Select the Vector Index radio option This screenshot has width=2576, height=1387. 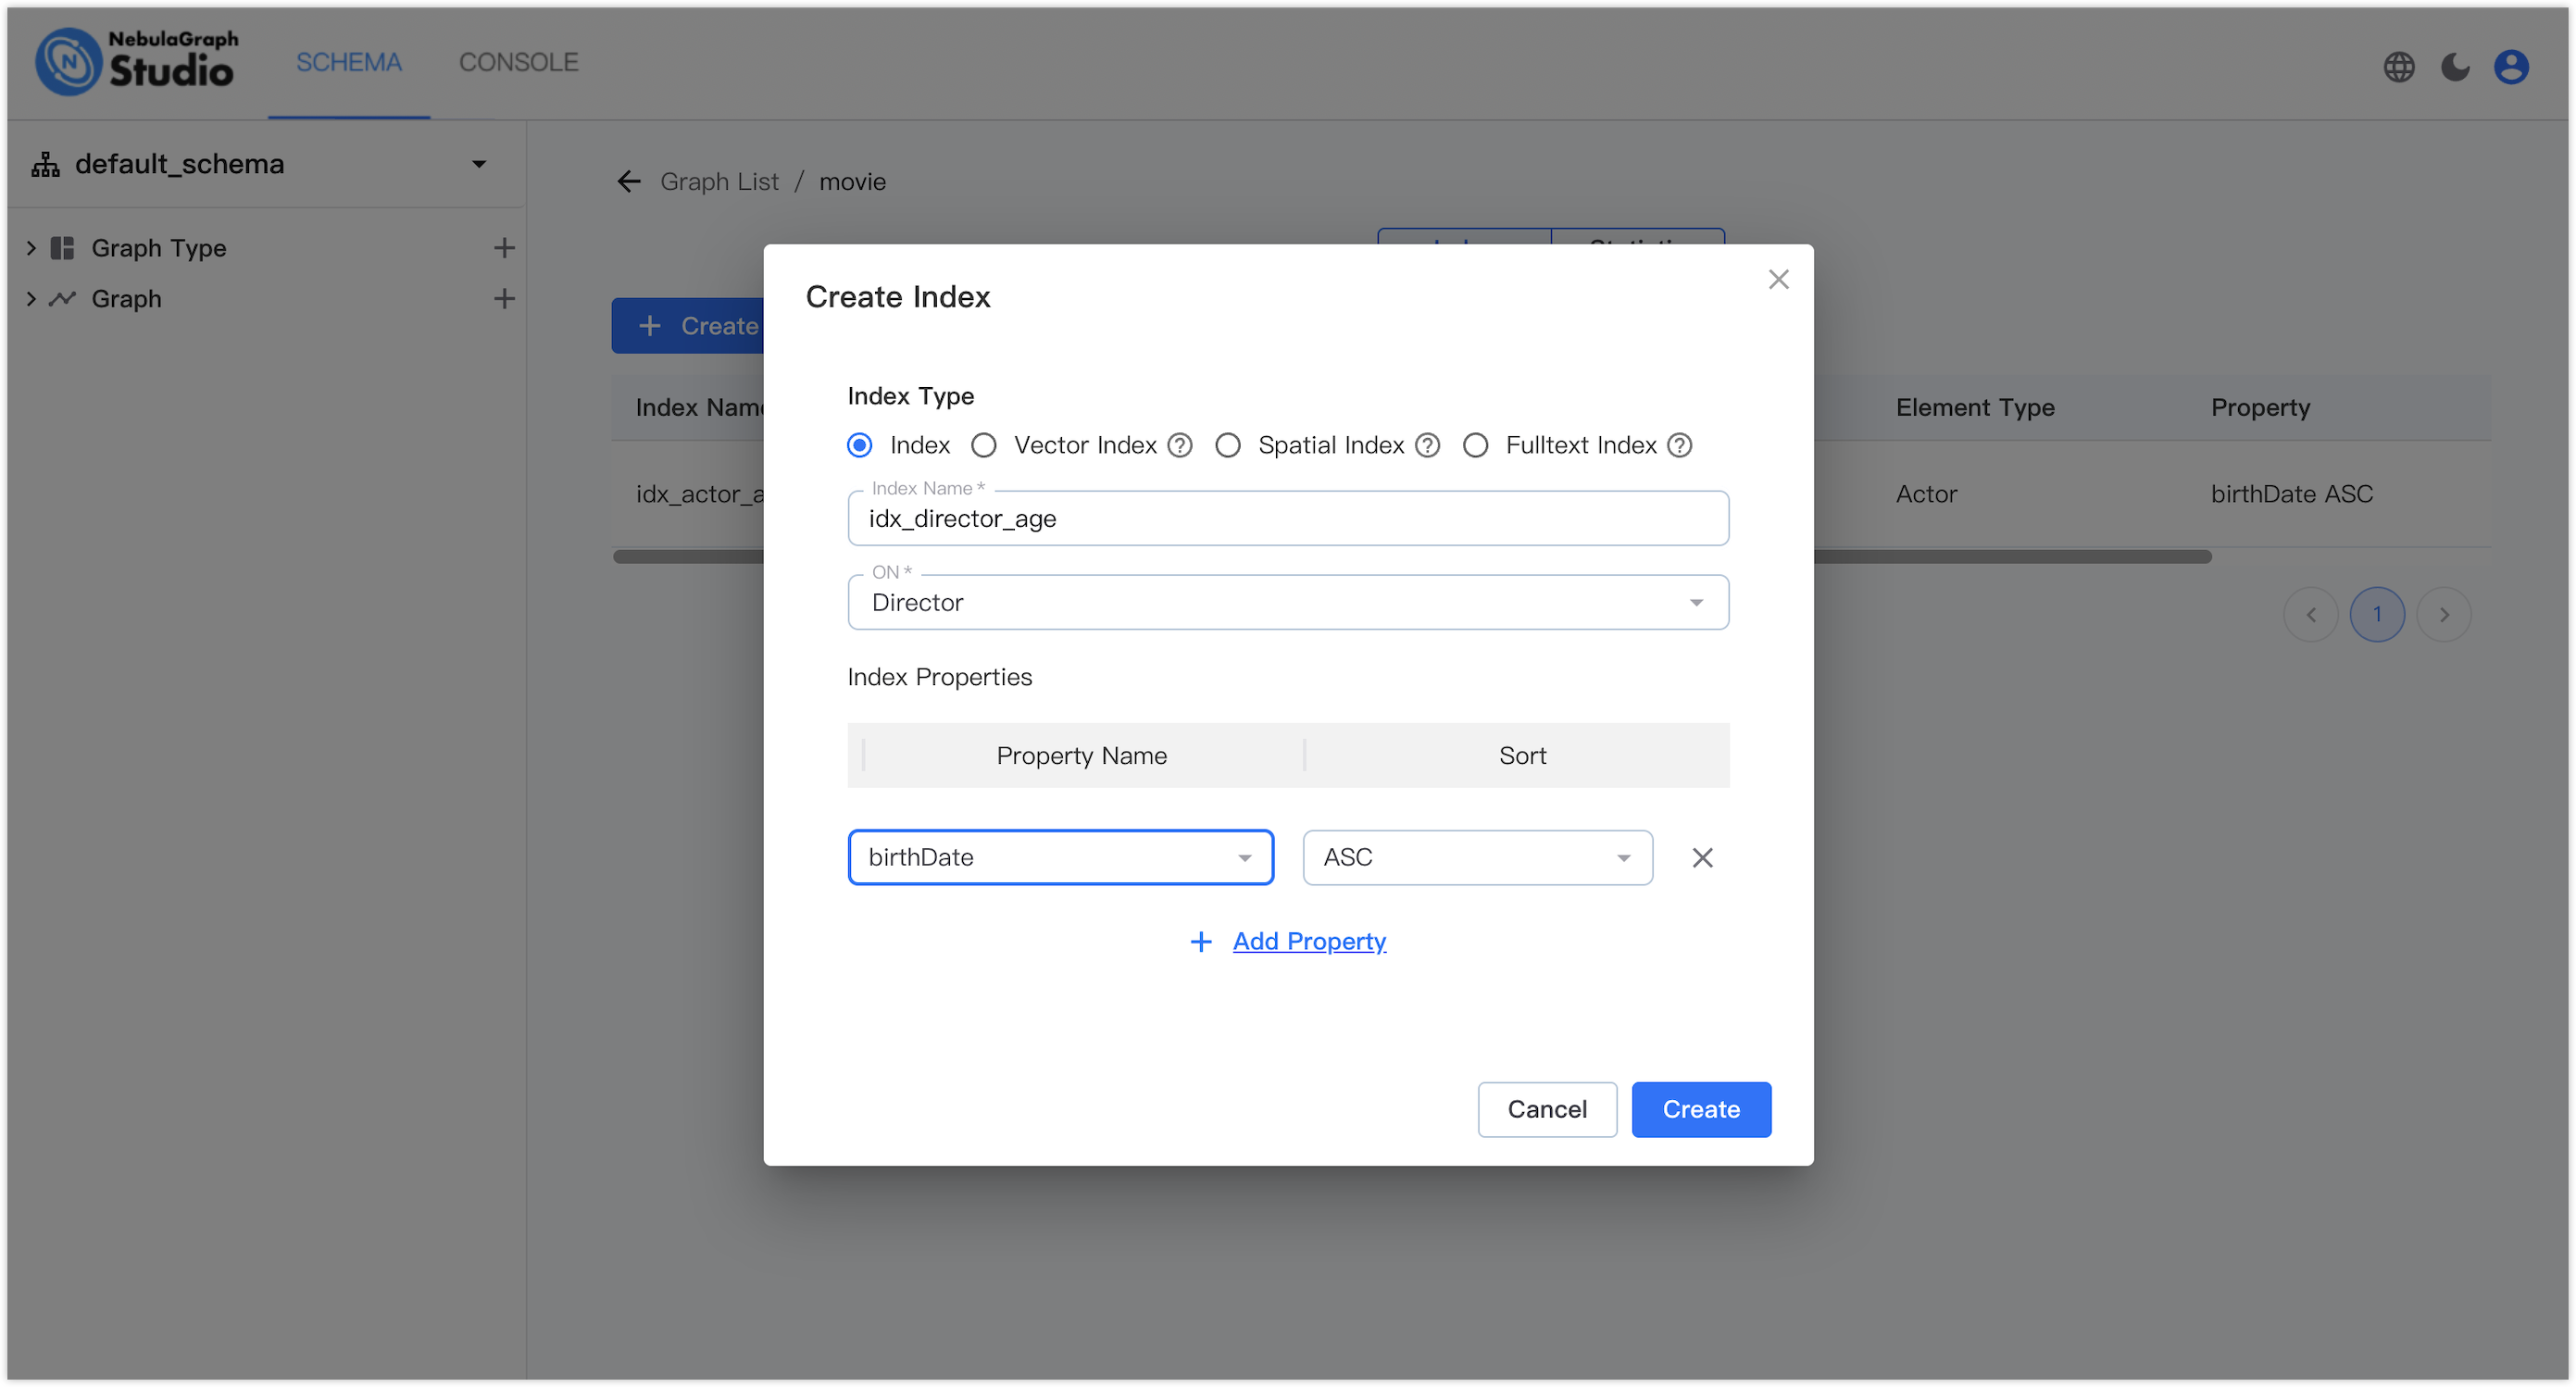tap(983, 445)
